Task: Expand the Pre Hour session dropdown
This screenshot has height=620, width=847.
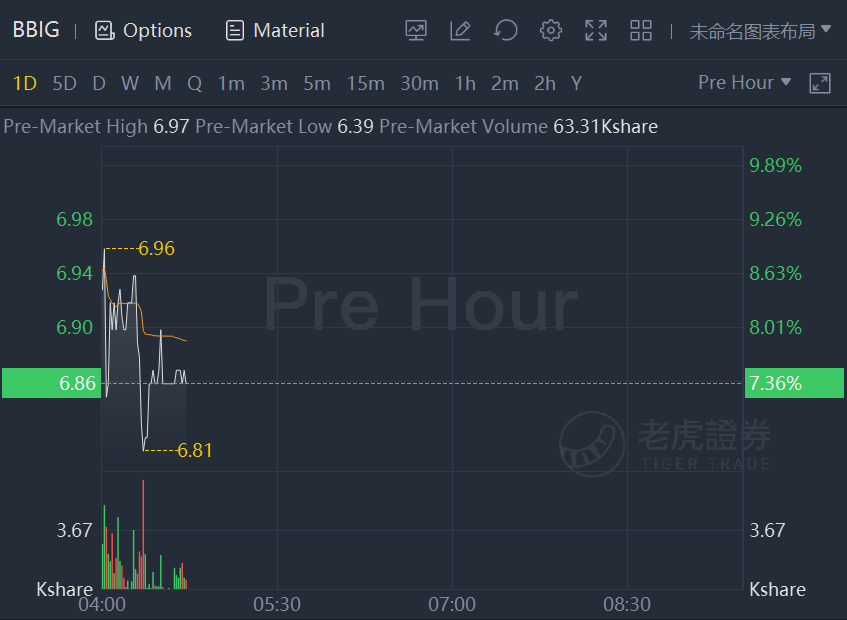Action: coord(744,83)
